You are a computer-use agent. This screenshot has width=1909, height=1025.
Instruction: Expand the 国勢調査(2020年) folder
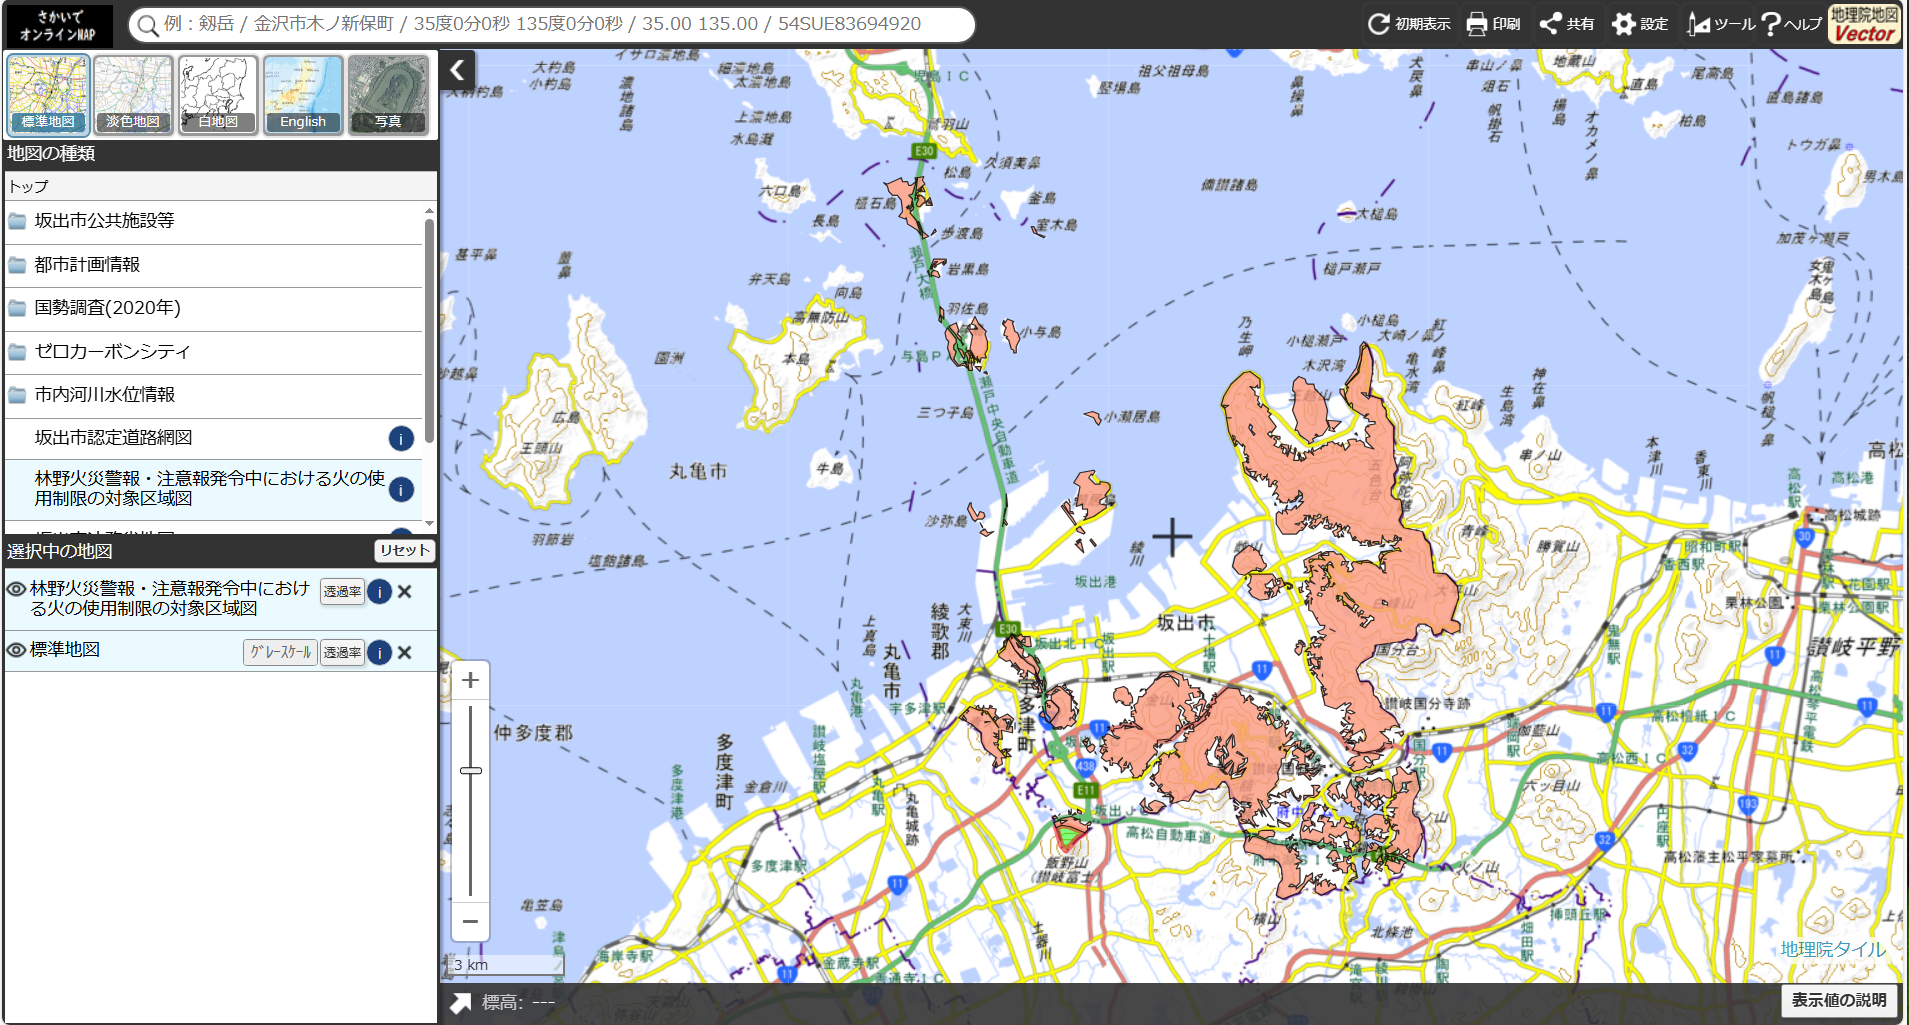pos(107,308)
